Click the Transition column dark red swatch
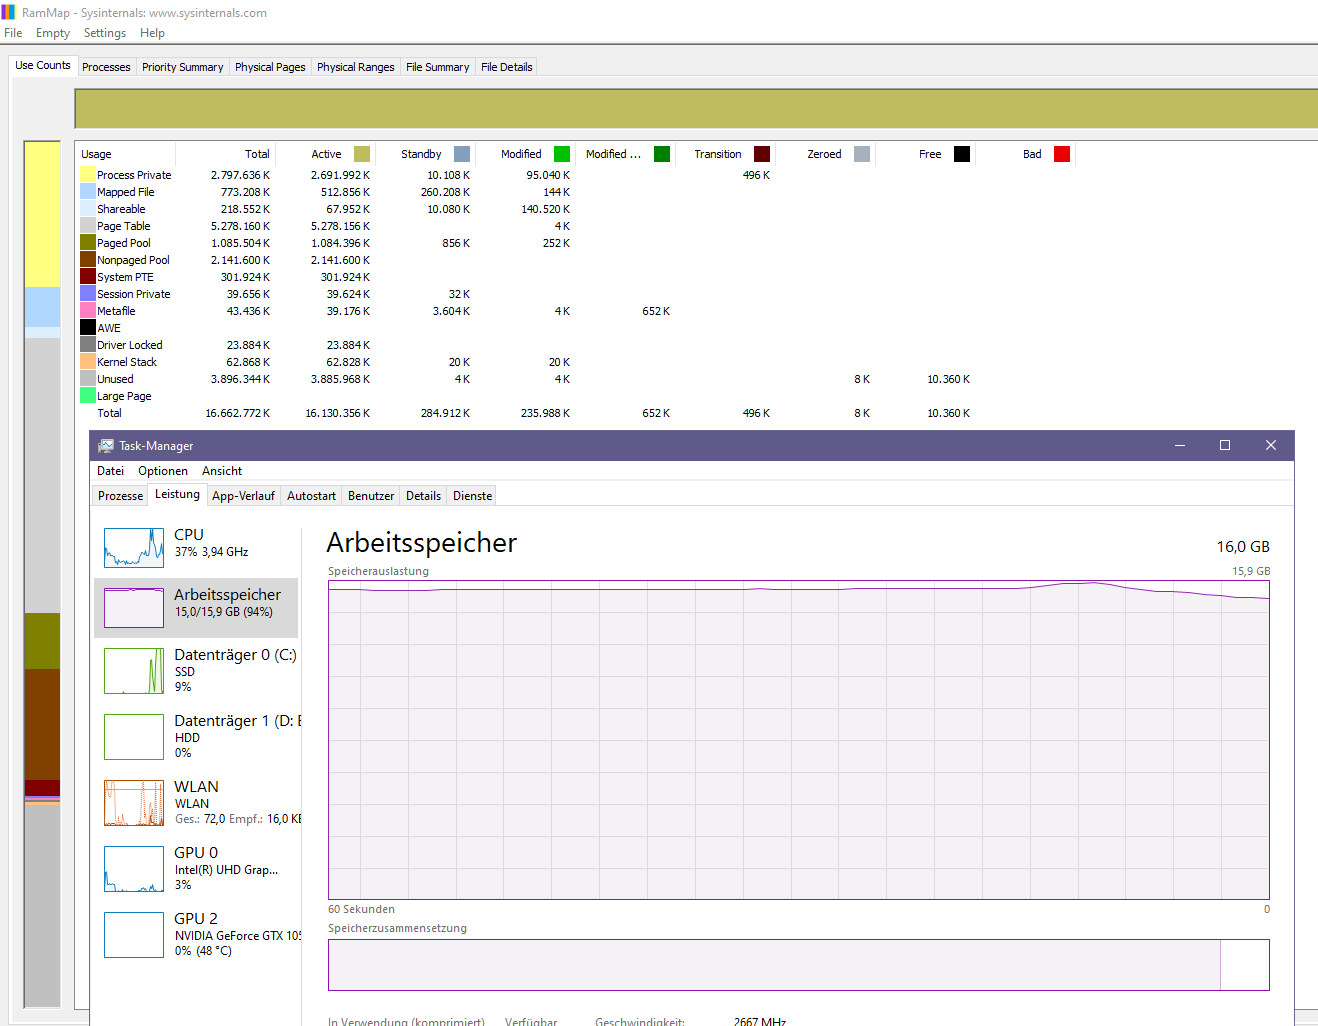 pos(762,154)
